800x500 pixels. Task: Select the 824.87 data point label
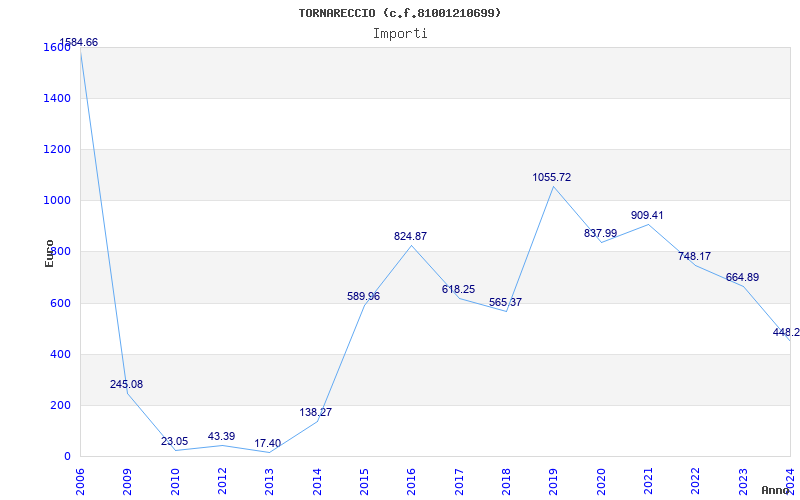click(410, 236)
